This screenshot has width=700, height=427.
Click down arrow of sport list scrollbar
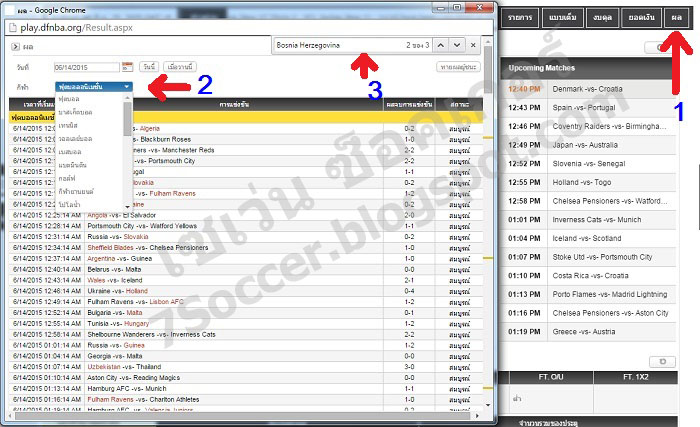pyautogui.click(x=128, y=206)
